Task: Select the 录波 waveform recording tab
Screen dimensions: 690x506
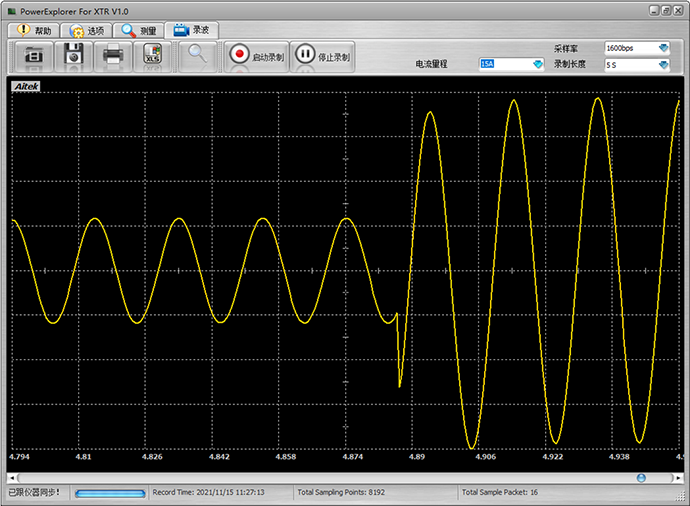Action: (191, 30)
